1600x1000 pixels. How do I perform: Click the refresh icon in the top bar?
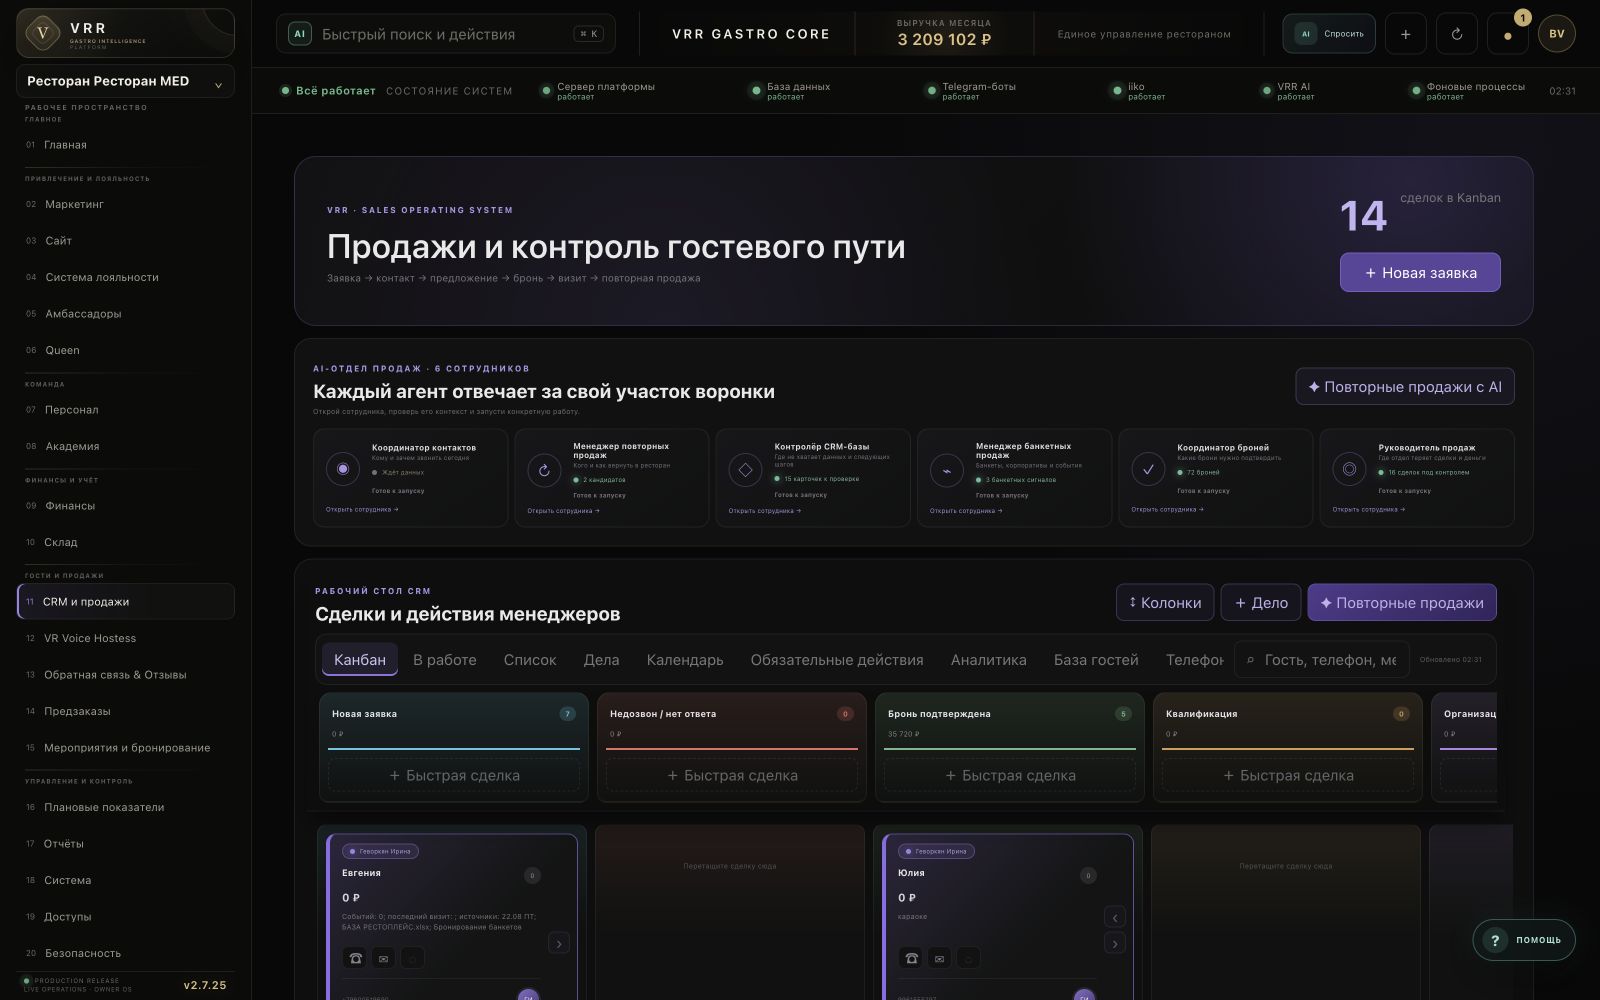[1457, 34]
